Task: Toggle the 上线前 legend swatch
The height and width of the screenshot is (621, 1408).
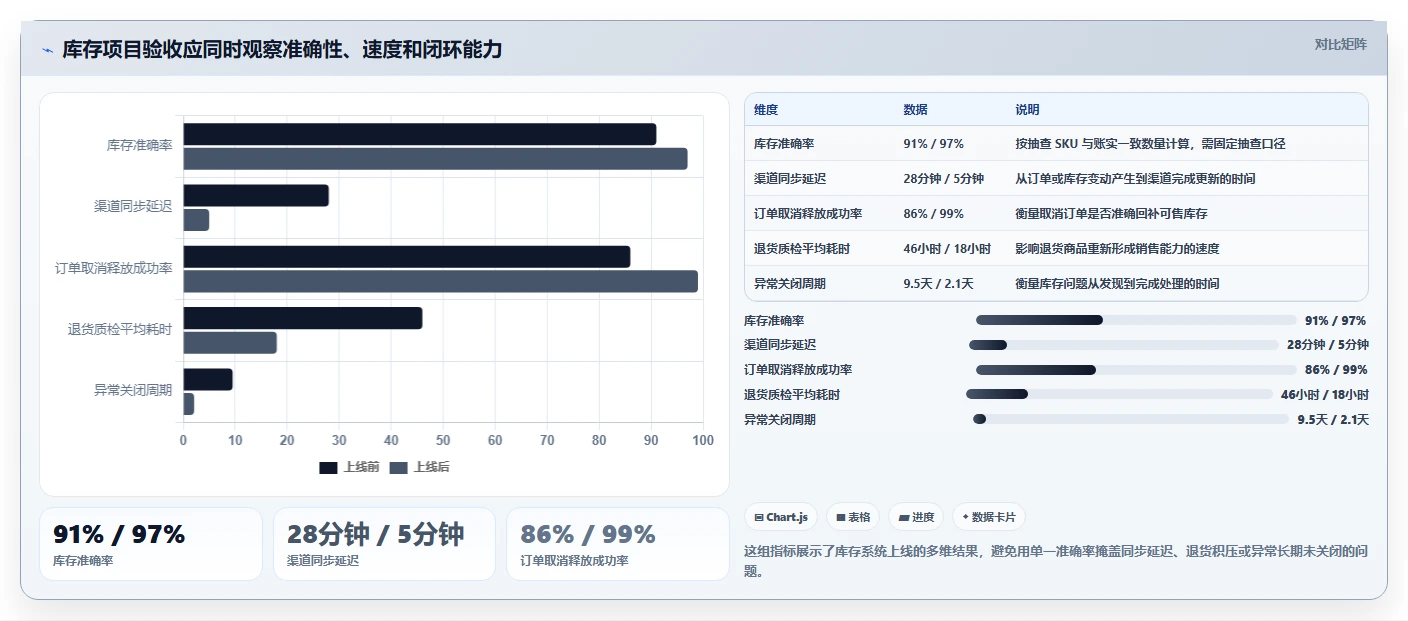Action: coord(329,467)
